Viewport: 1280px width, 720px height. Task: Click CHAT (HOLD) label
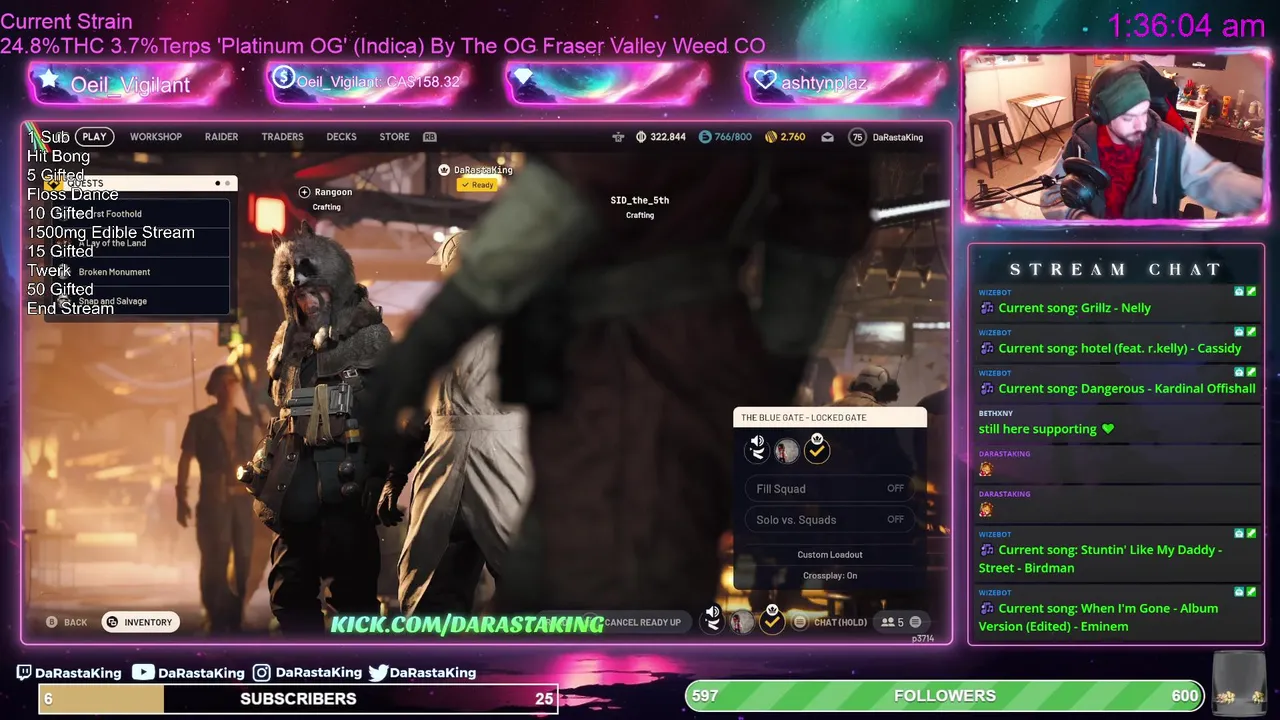840,622
